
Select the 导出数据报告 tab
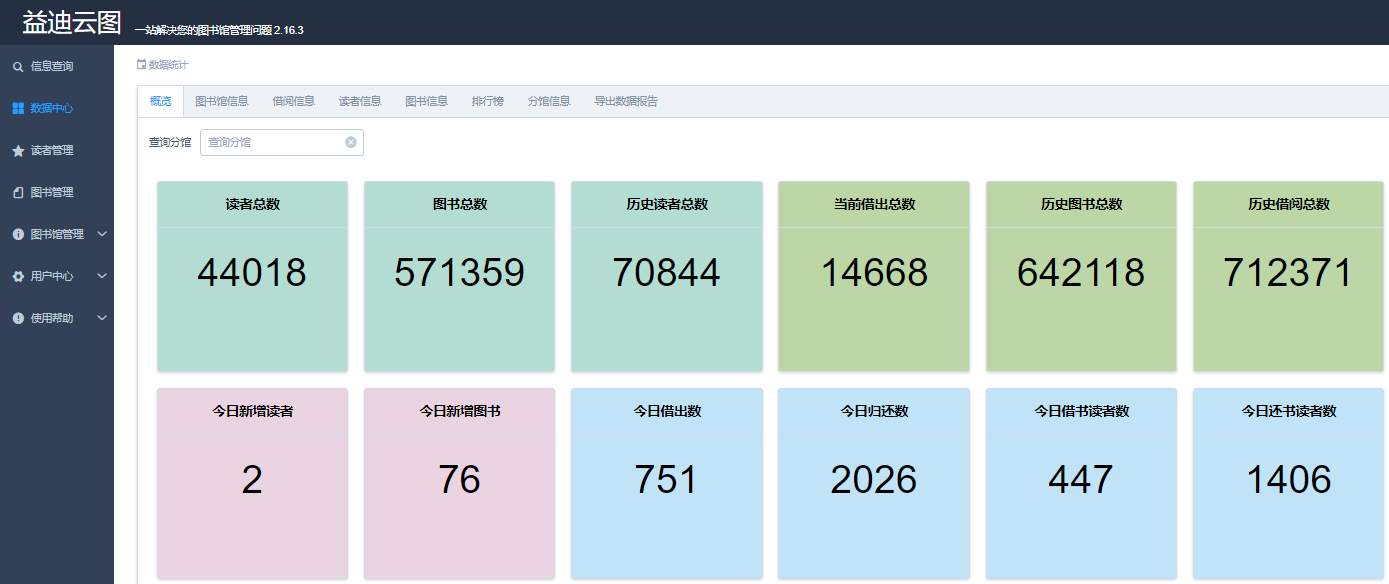625,101
